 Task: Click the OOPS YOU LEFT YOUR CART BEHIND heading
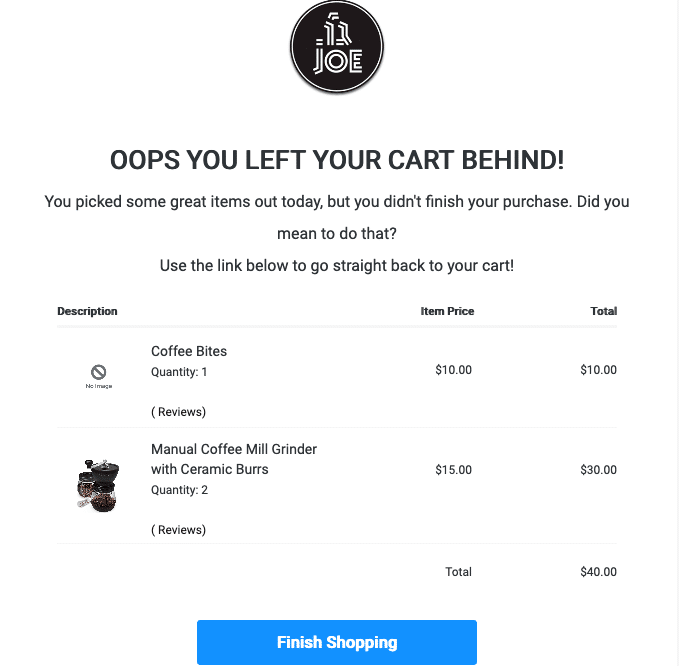[x=337, y=160]
